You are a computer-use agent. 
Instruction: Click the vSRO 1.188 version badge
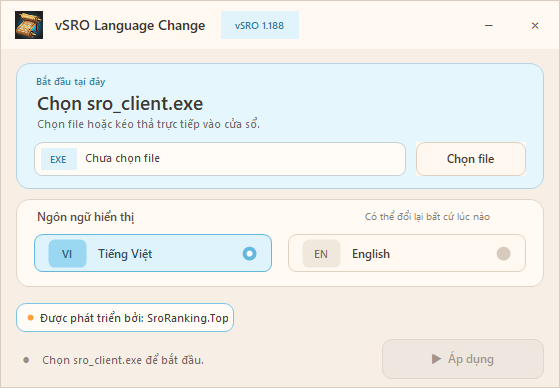260,25
